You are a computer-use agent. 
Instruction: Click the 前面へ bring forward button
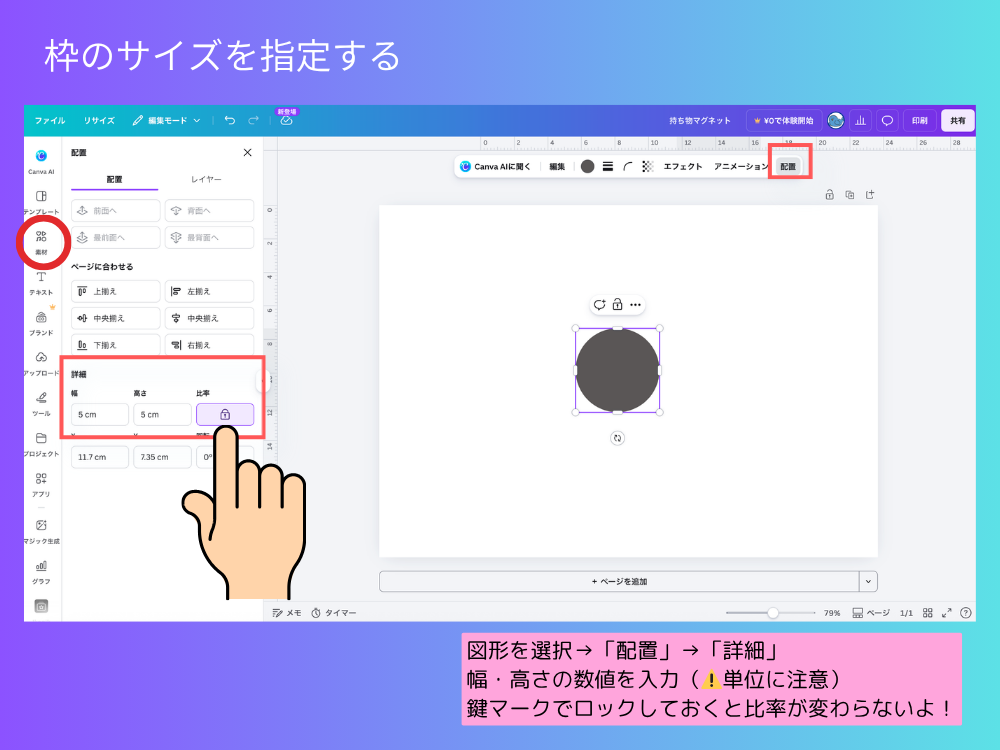[x=115, y=210]
